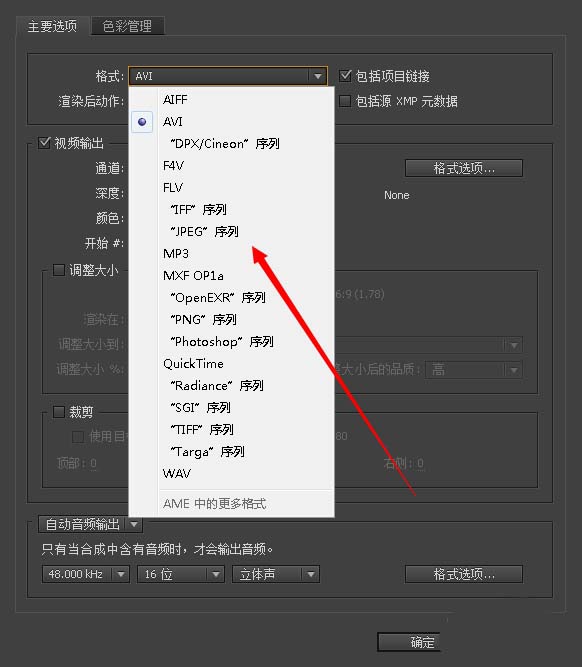Open the 48.000 kHz sample rate dropdown
The image size is (582, 667).
86,574
